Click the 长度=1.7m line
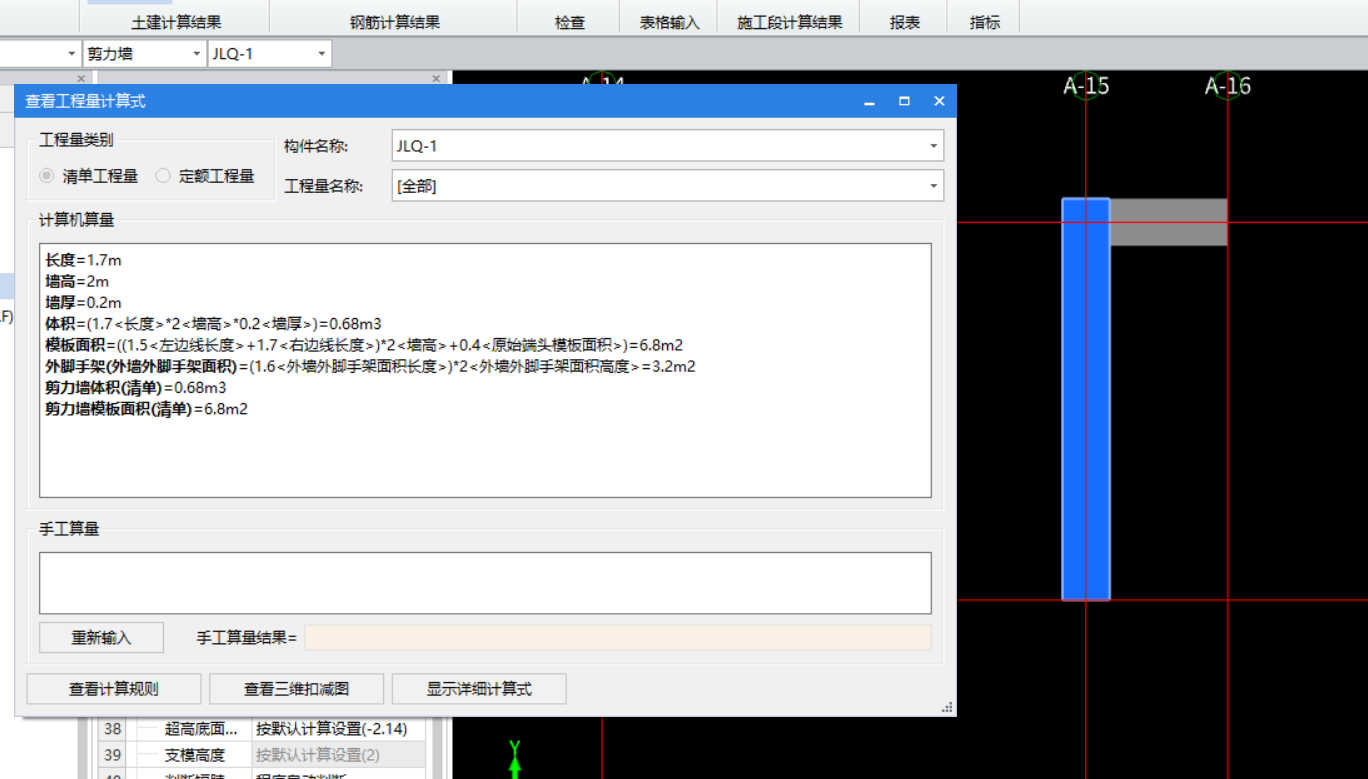The width and height of the screenshot is (1368, 779). click(83, 260)
